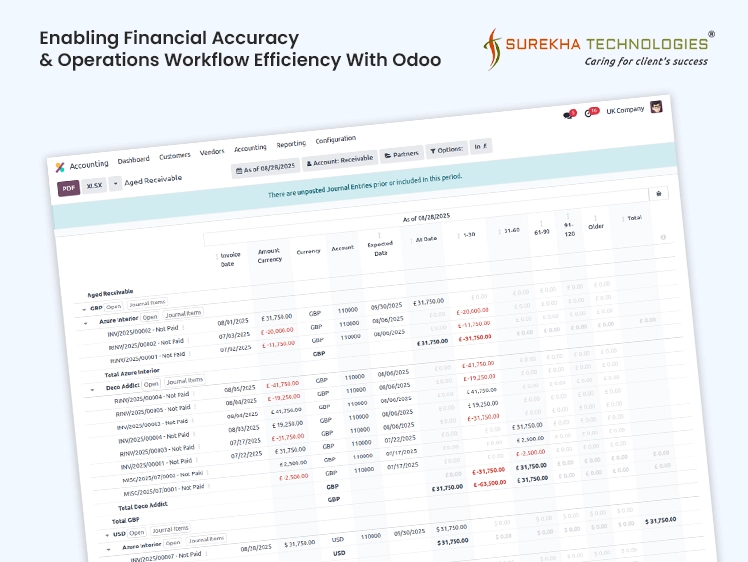Click the $ 31,750.00 Total cell
Image resolution: width=748 pixels, height=562 pixels.
(661, 520)
